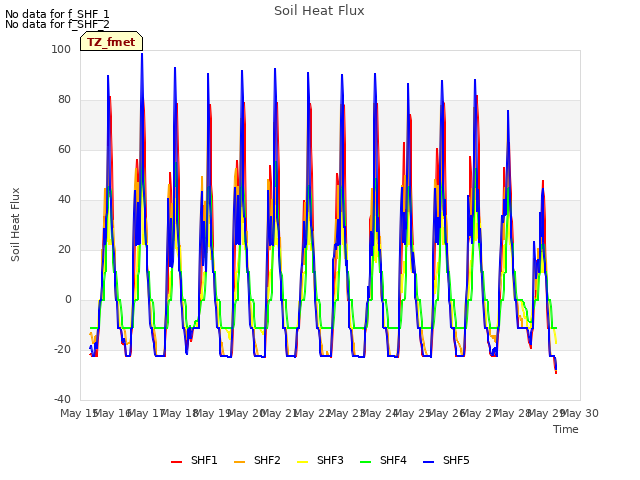
Task: Click the 60 y-axis tick label
Action: tap(64, 149)
